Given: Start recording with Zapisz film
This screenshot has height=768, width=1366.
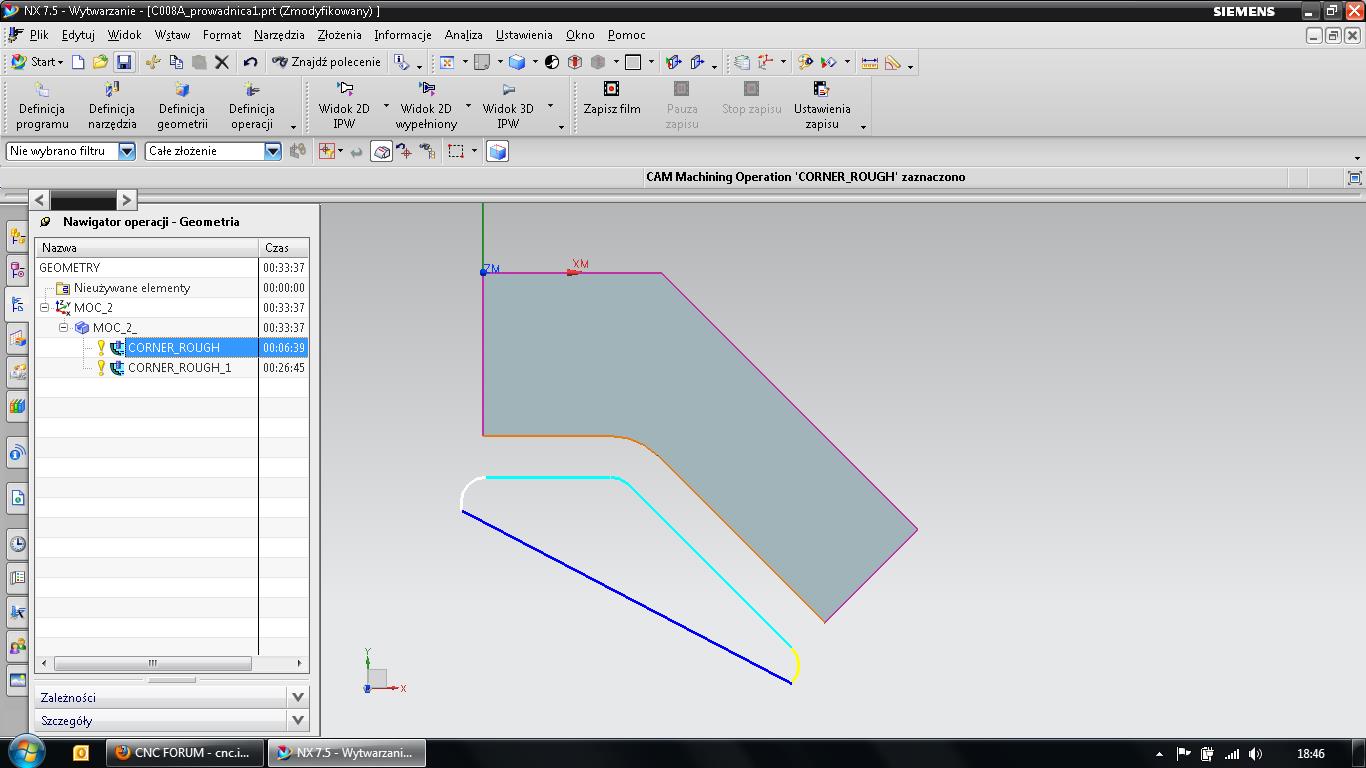Looking at the screenshot, I should 612,98.
